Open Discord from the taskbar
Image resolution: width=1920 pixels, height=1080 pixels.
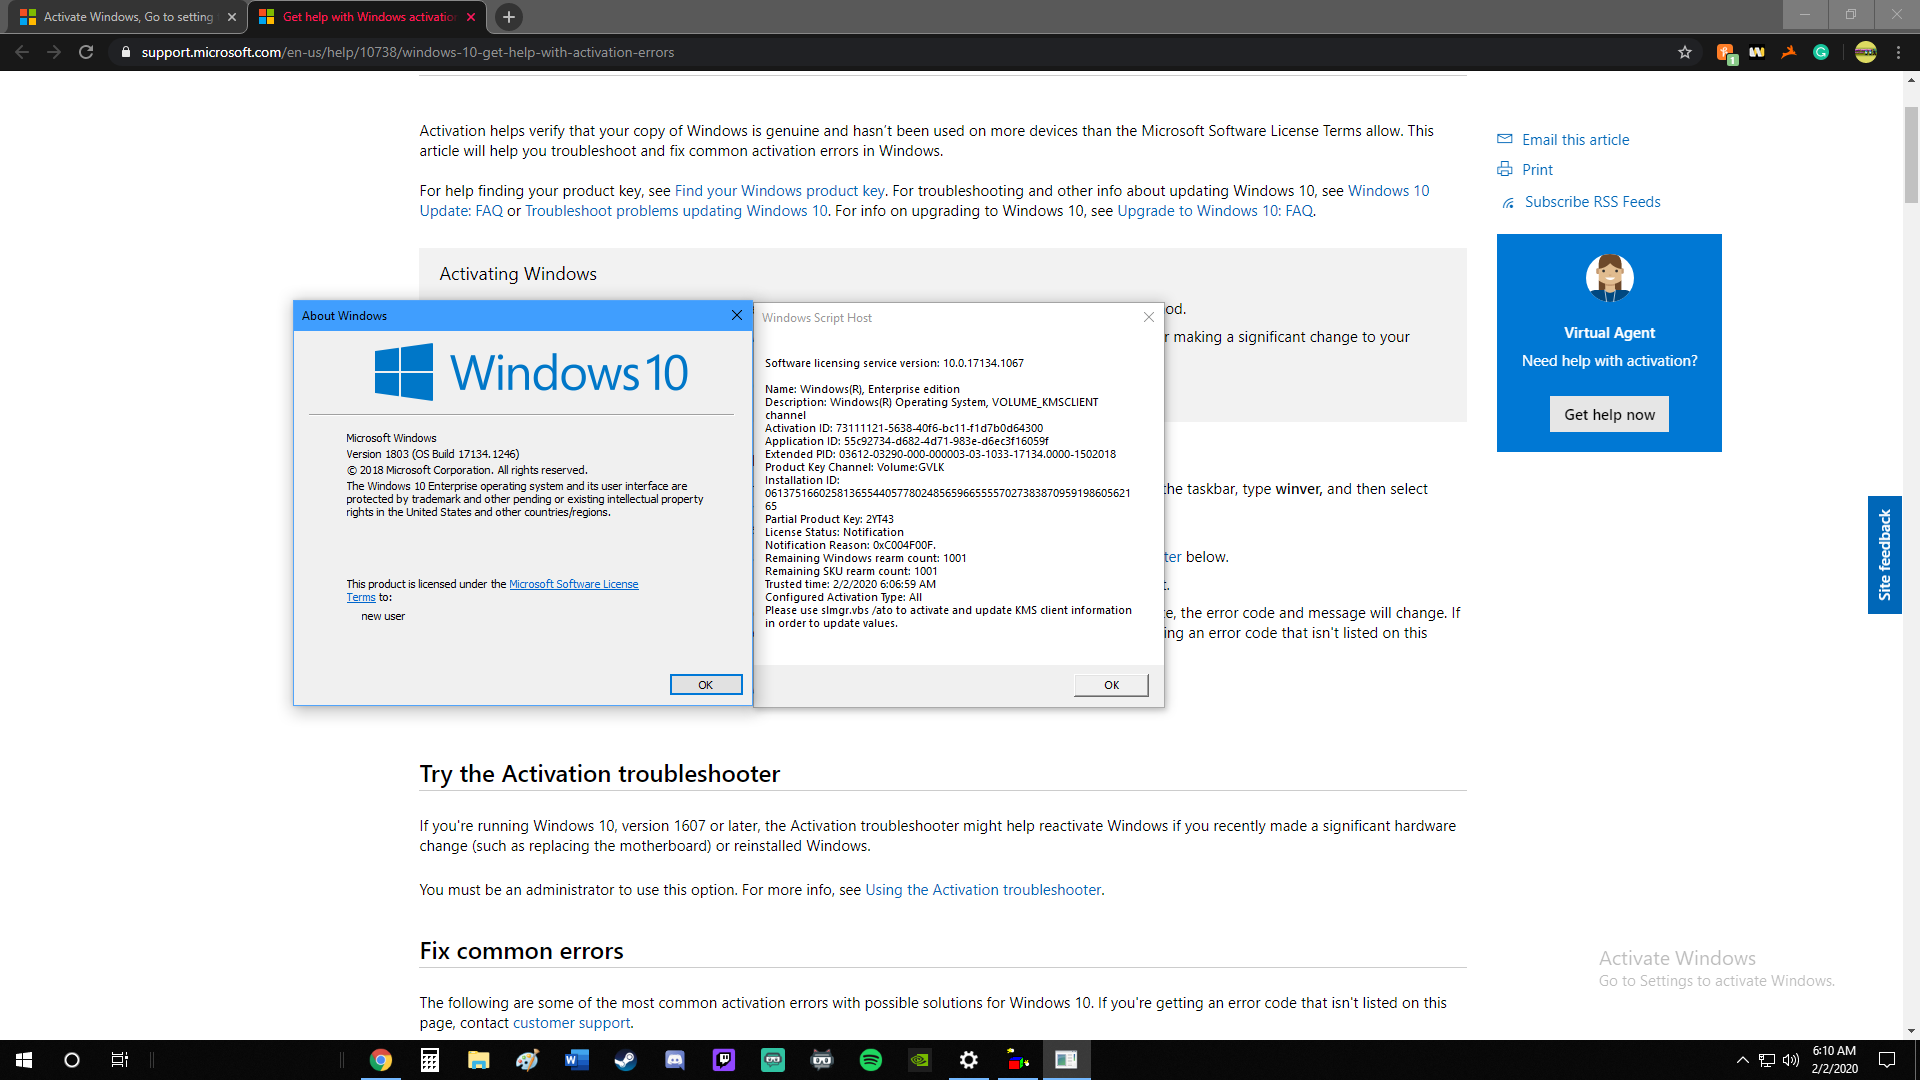(x=675, y=1060)
